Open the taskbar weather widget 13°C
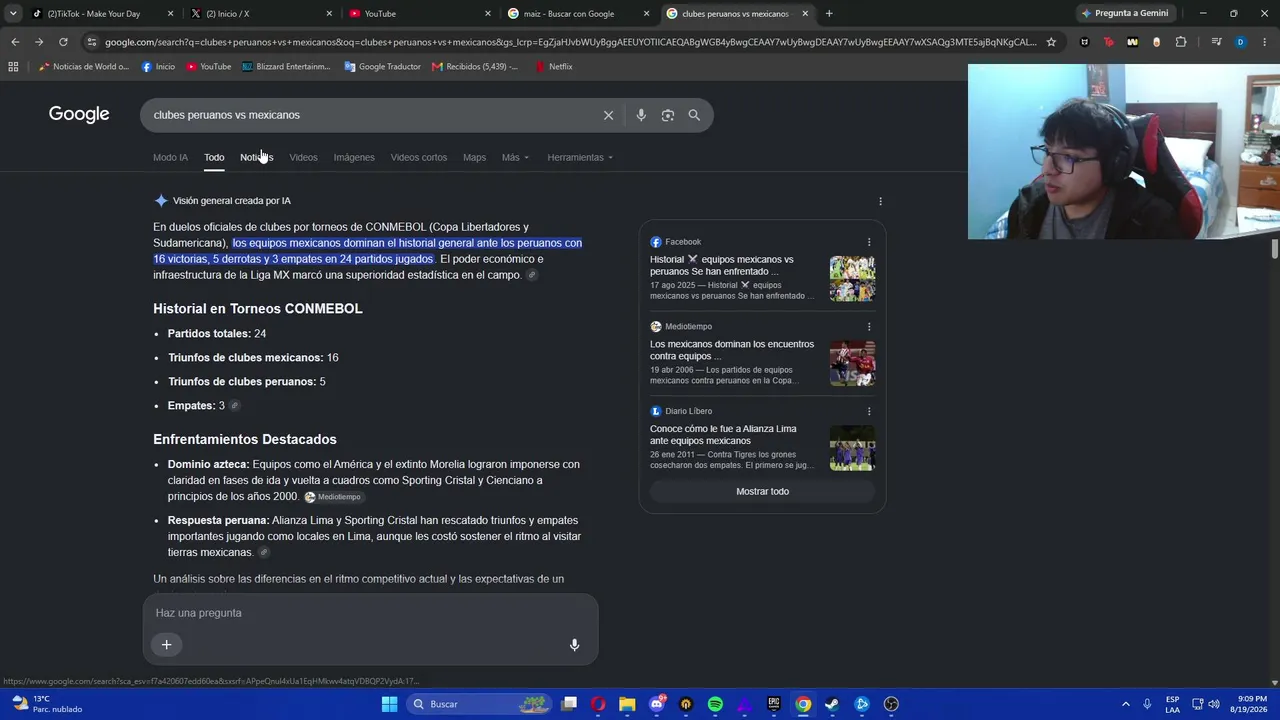Screen dimensions: 1280x720 (45, 704)
